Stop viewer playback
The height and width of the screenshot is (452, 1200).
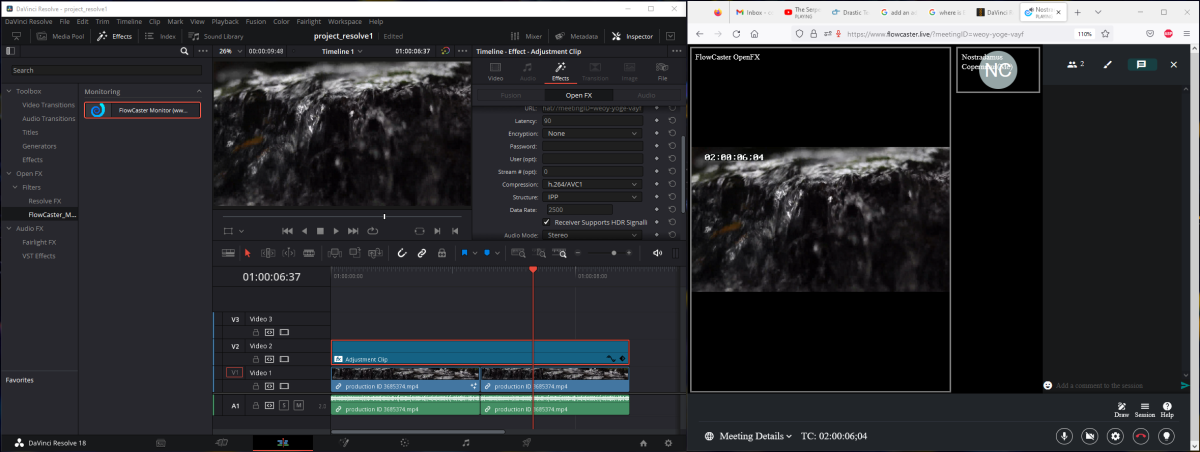pyautogui.click(x=320, y=231)
